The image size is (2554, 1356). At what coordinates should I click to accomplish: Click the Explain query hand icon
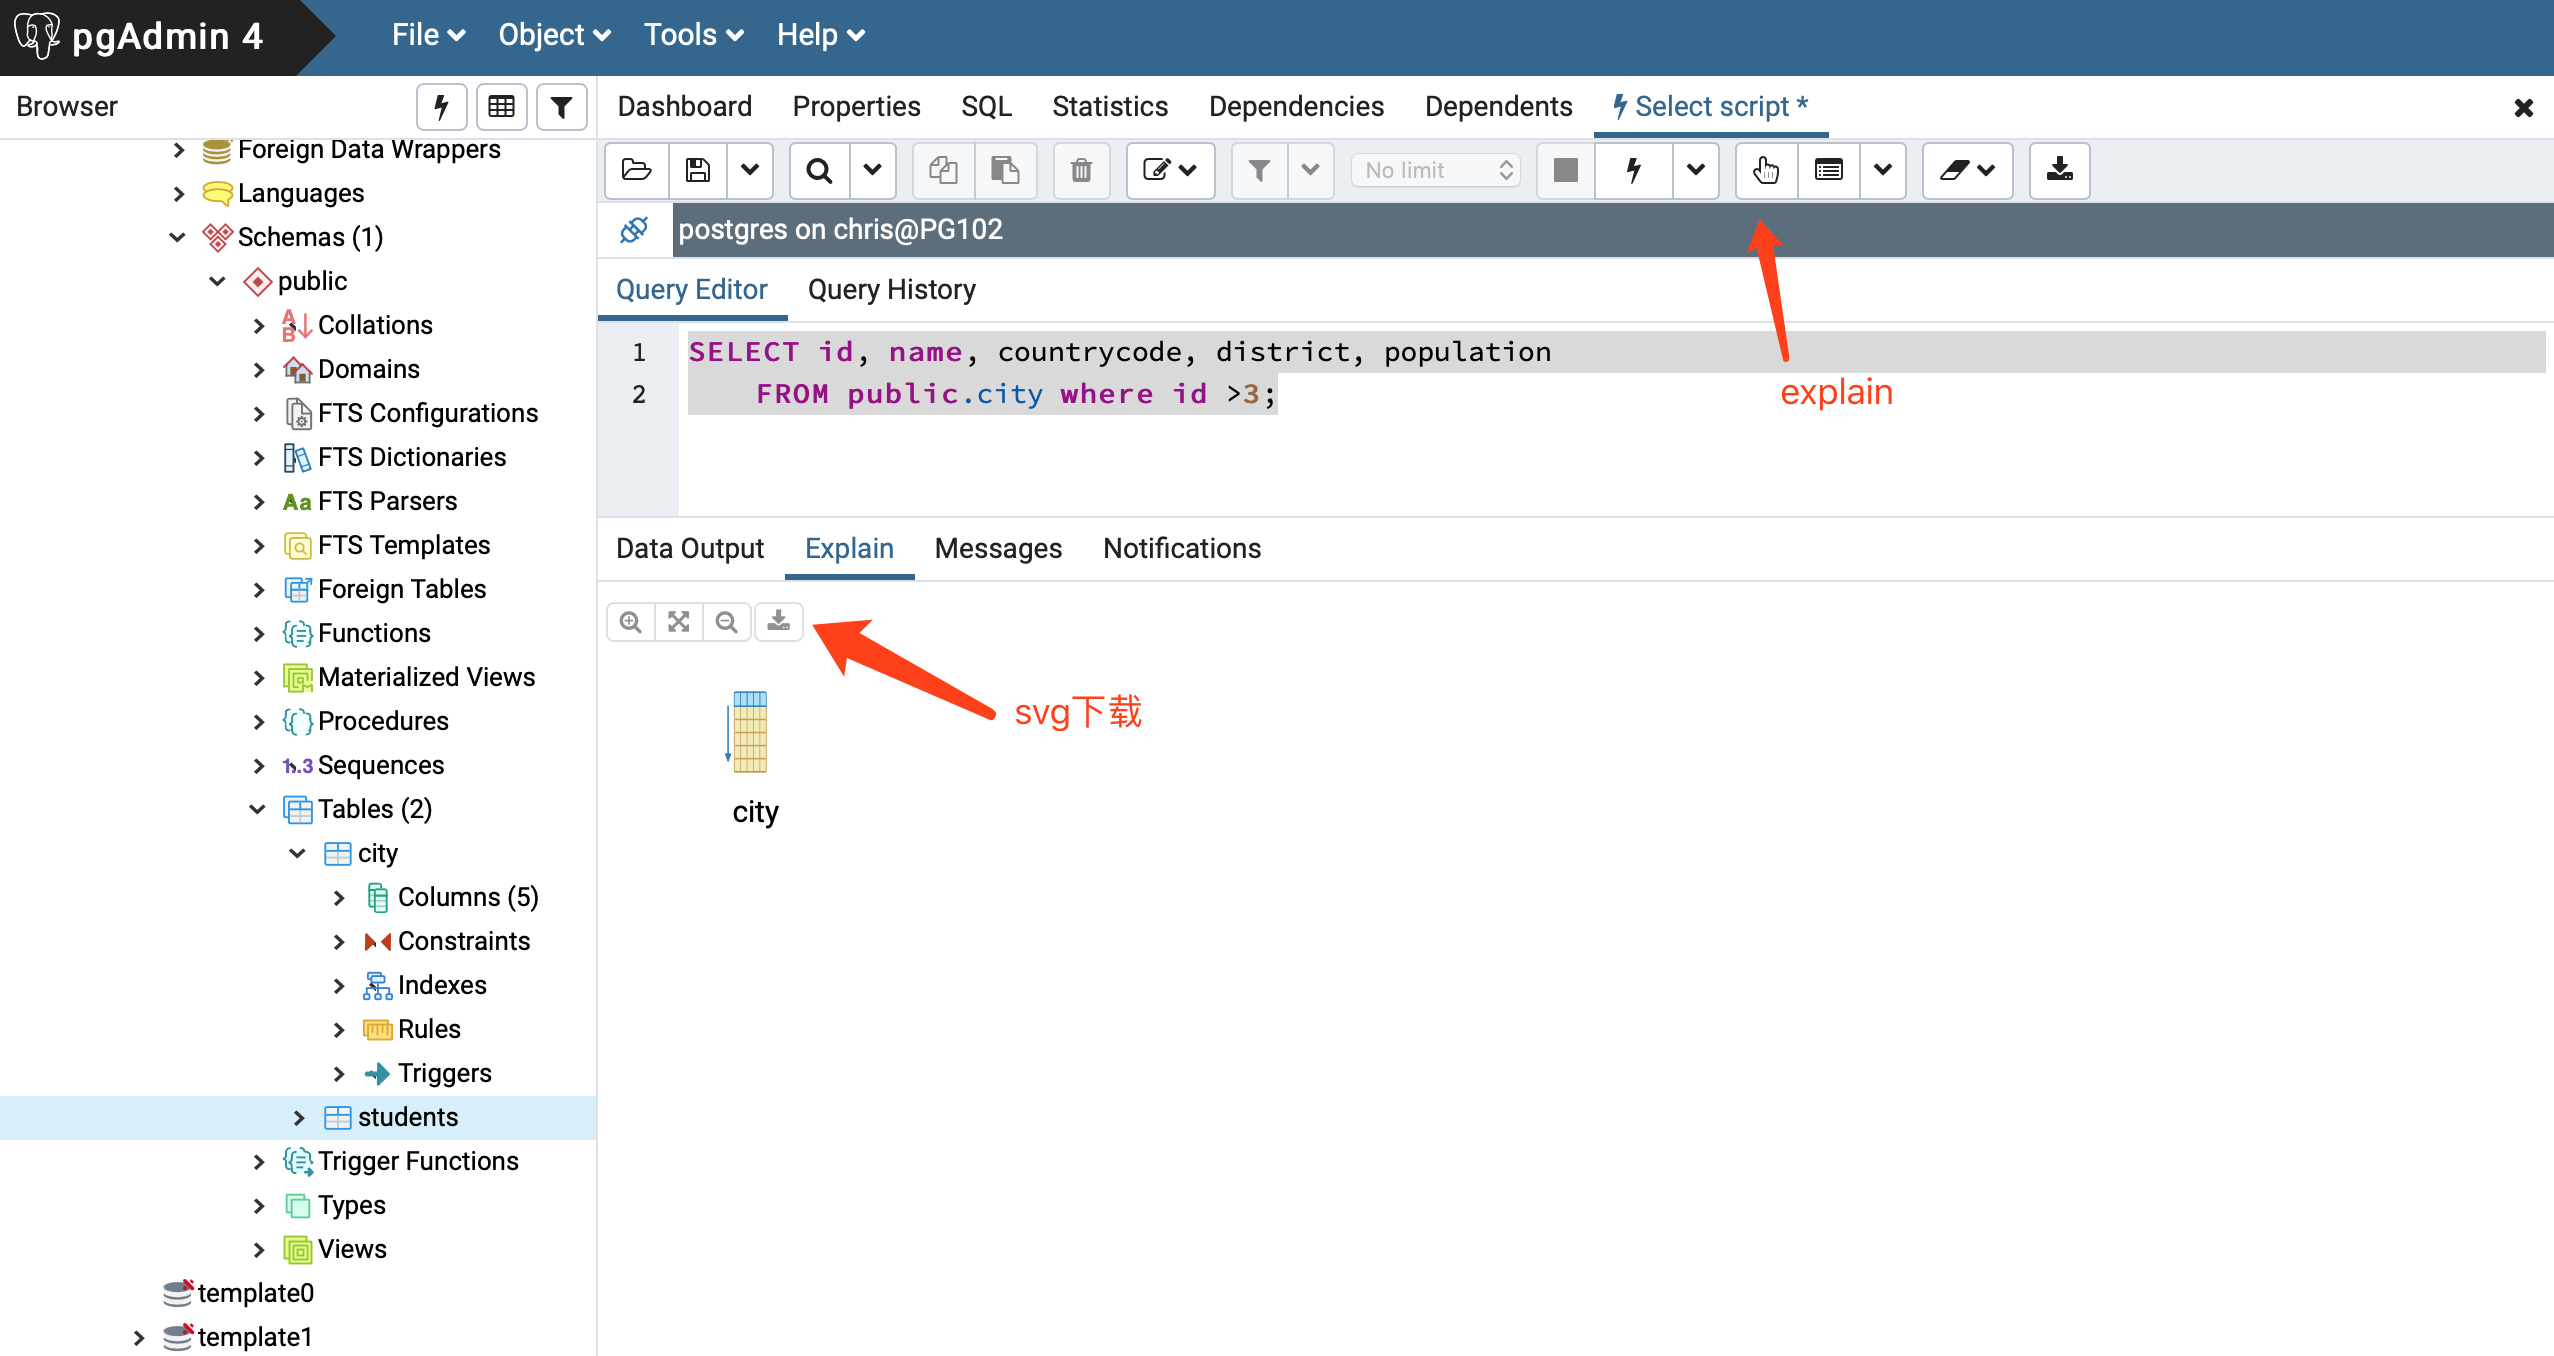pos(1766,170)
